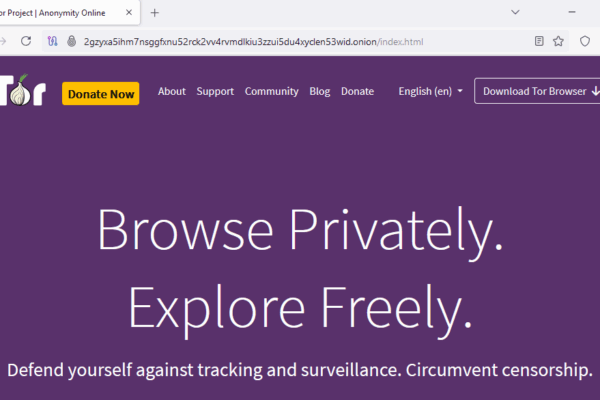Open the list all tabs chevron
The width and height of the screenshot is (600, 400).
[x=515, y=12]
